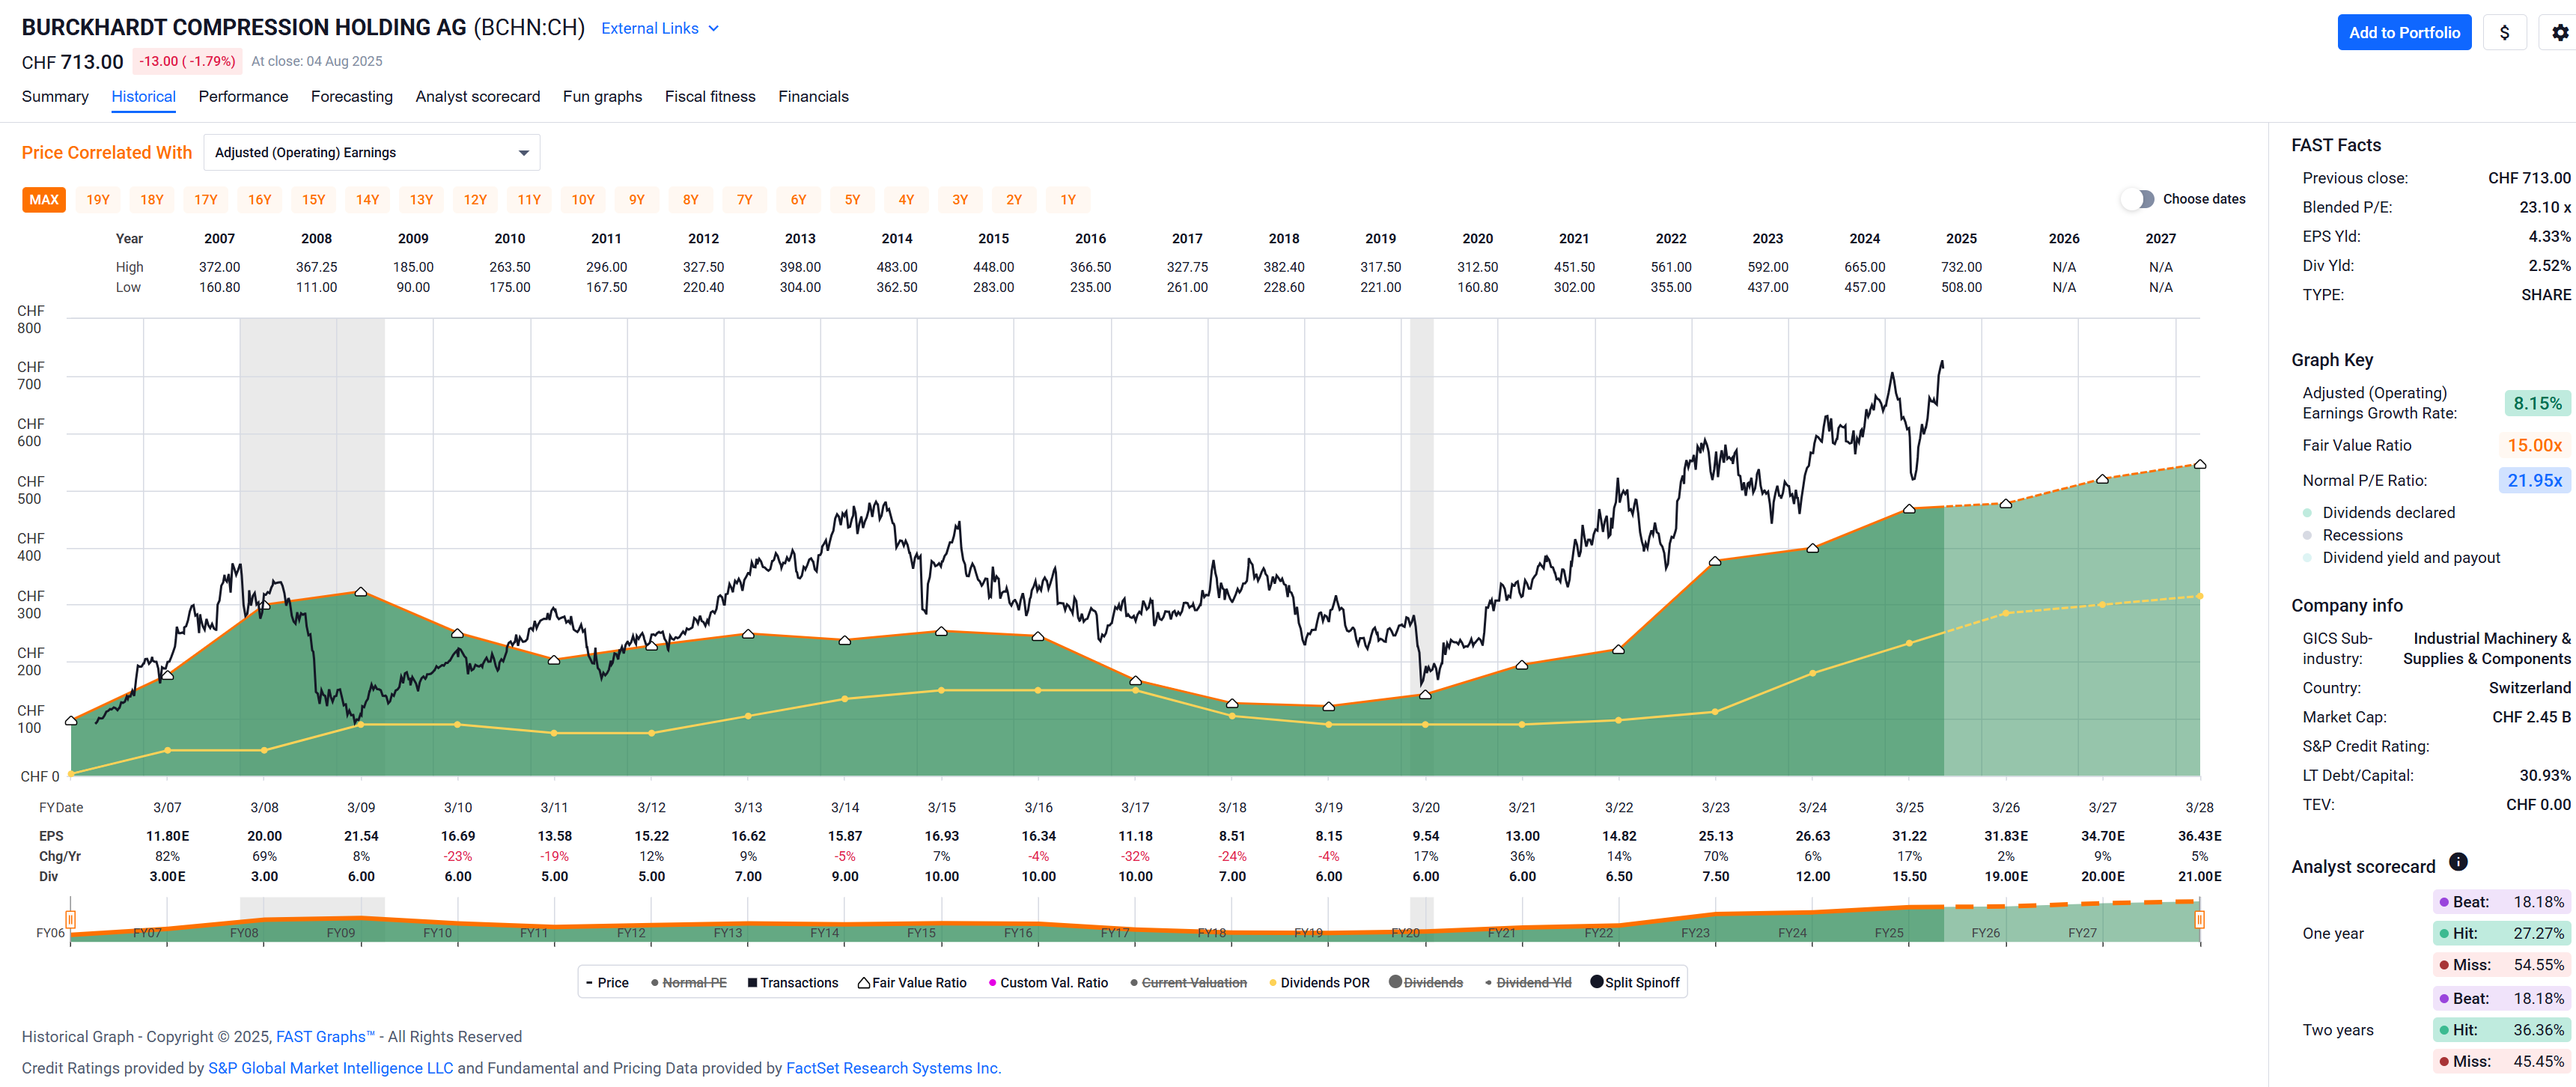Select the 7Y time range

click(745, 200)
